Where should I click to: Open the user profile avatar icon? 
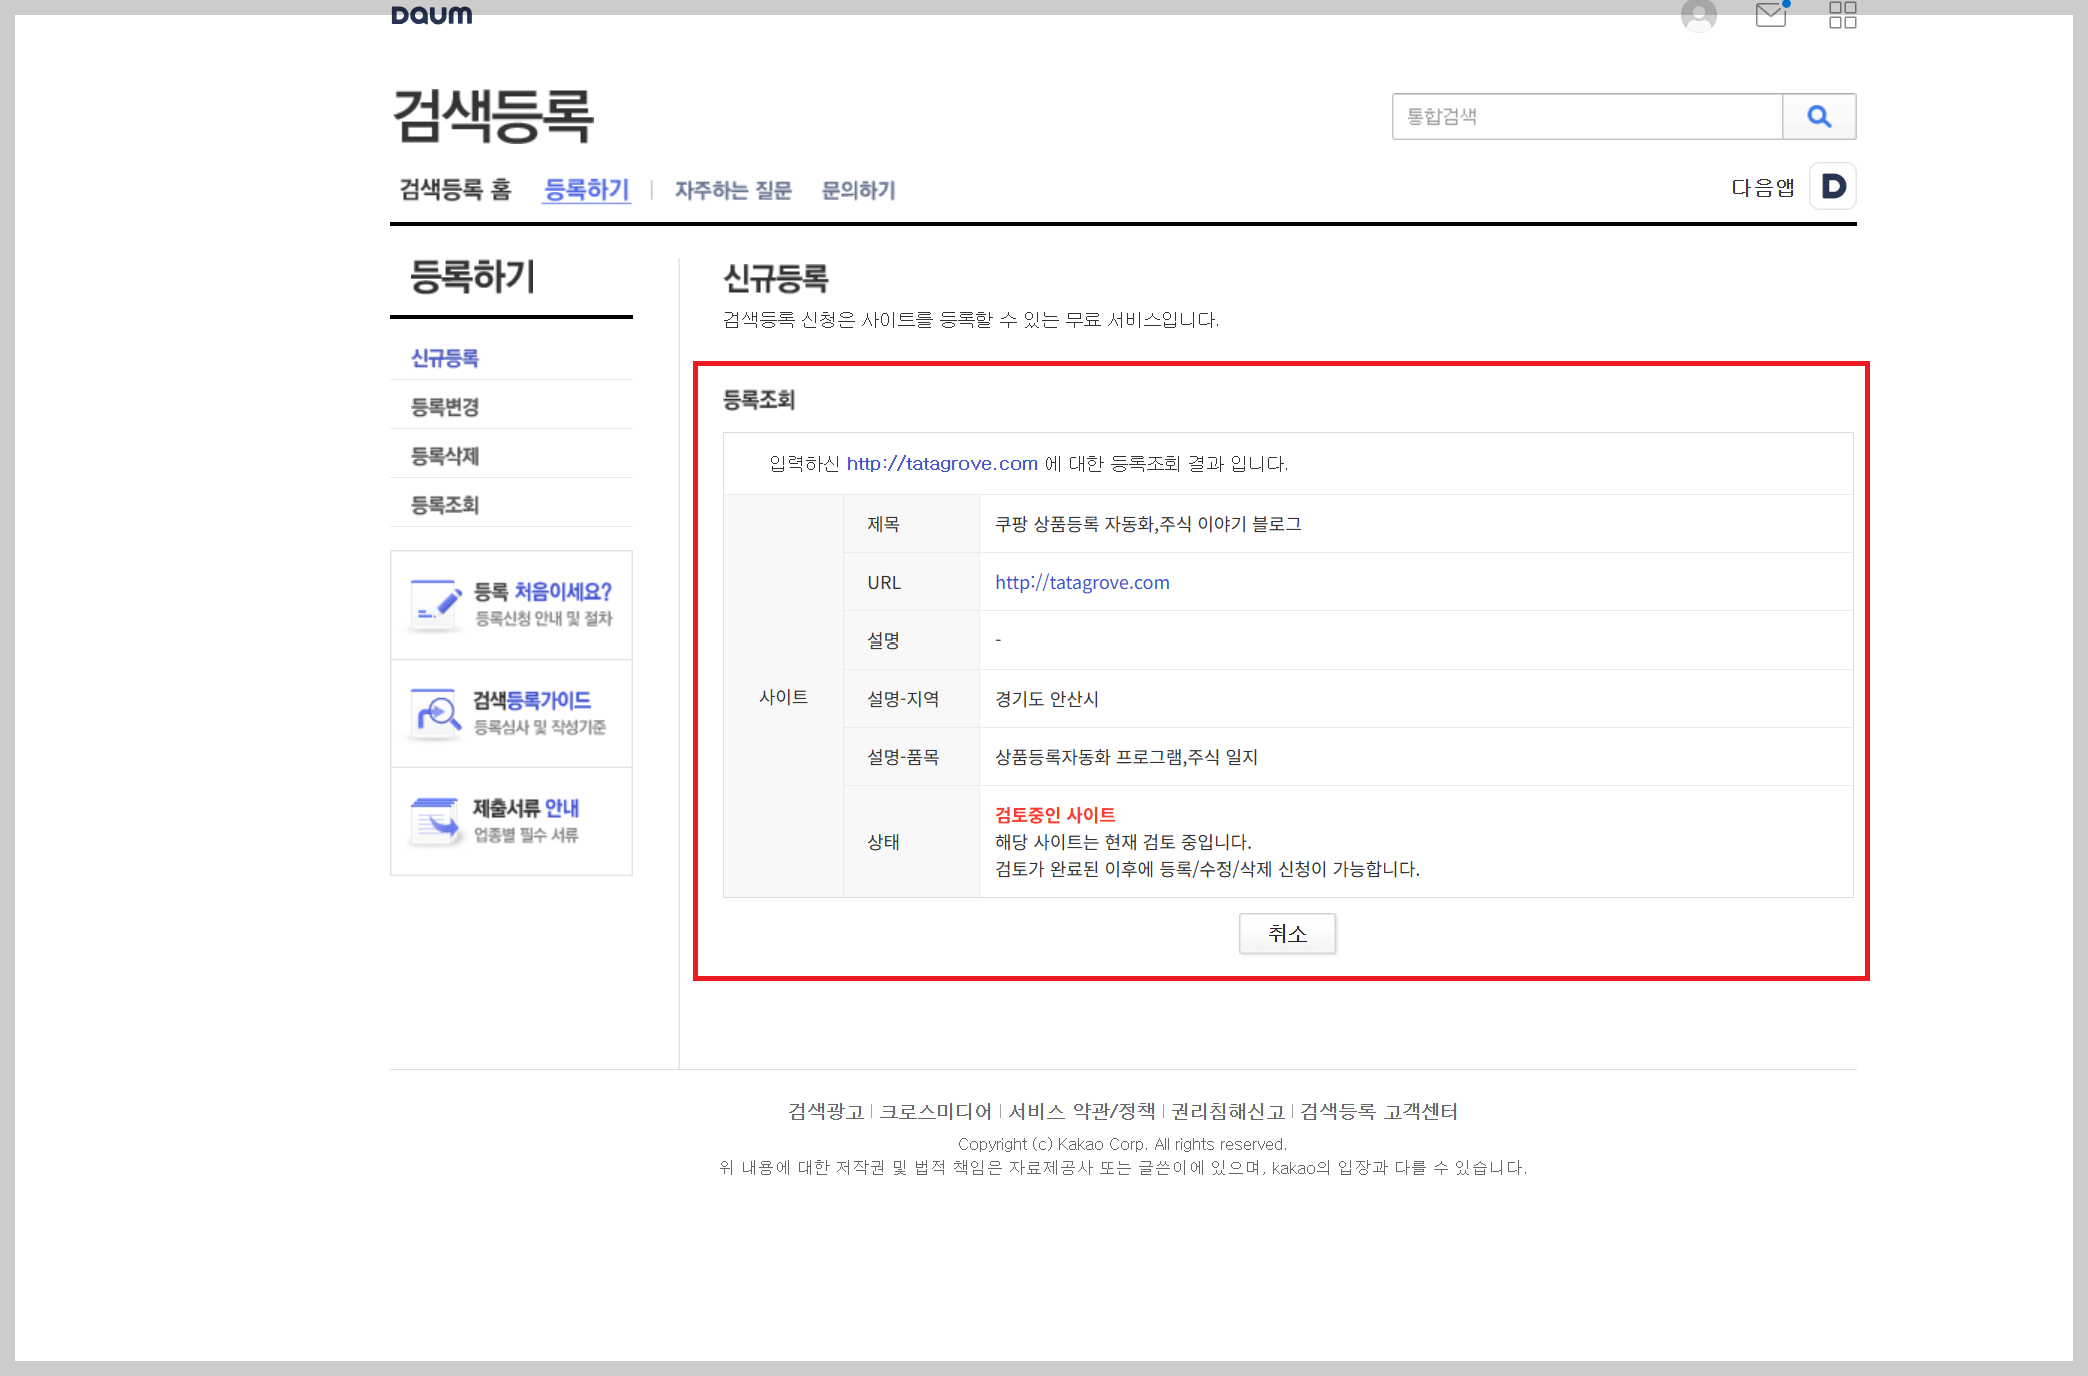pos(1698,15)
